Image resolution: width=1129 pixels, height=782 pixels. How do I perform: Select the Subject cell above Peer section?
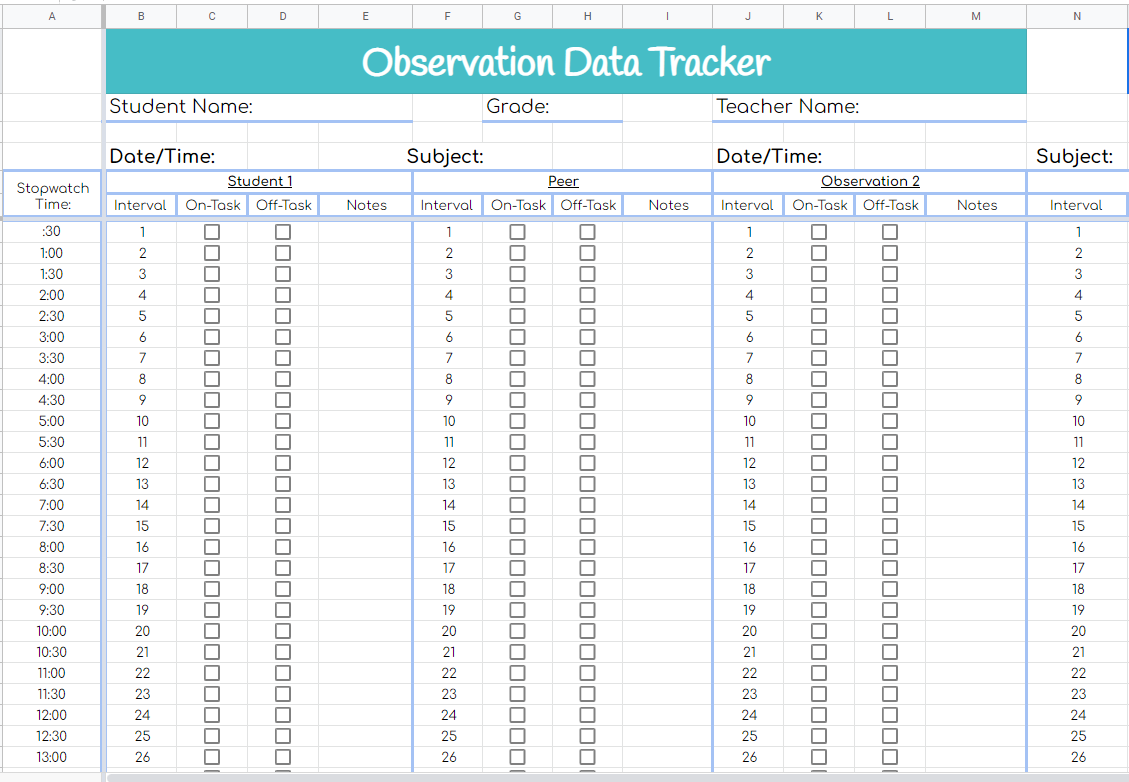tap(446, 156)
